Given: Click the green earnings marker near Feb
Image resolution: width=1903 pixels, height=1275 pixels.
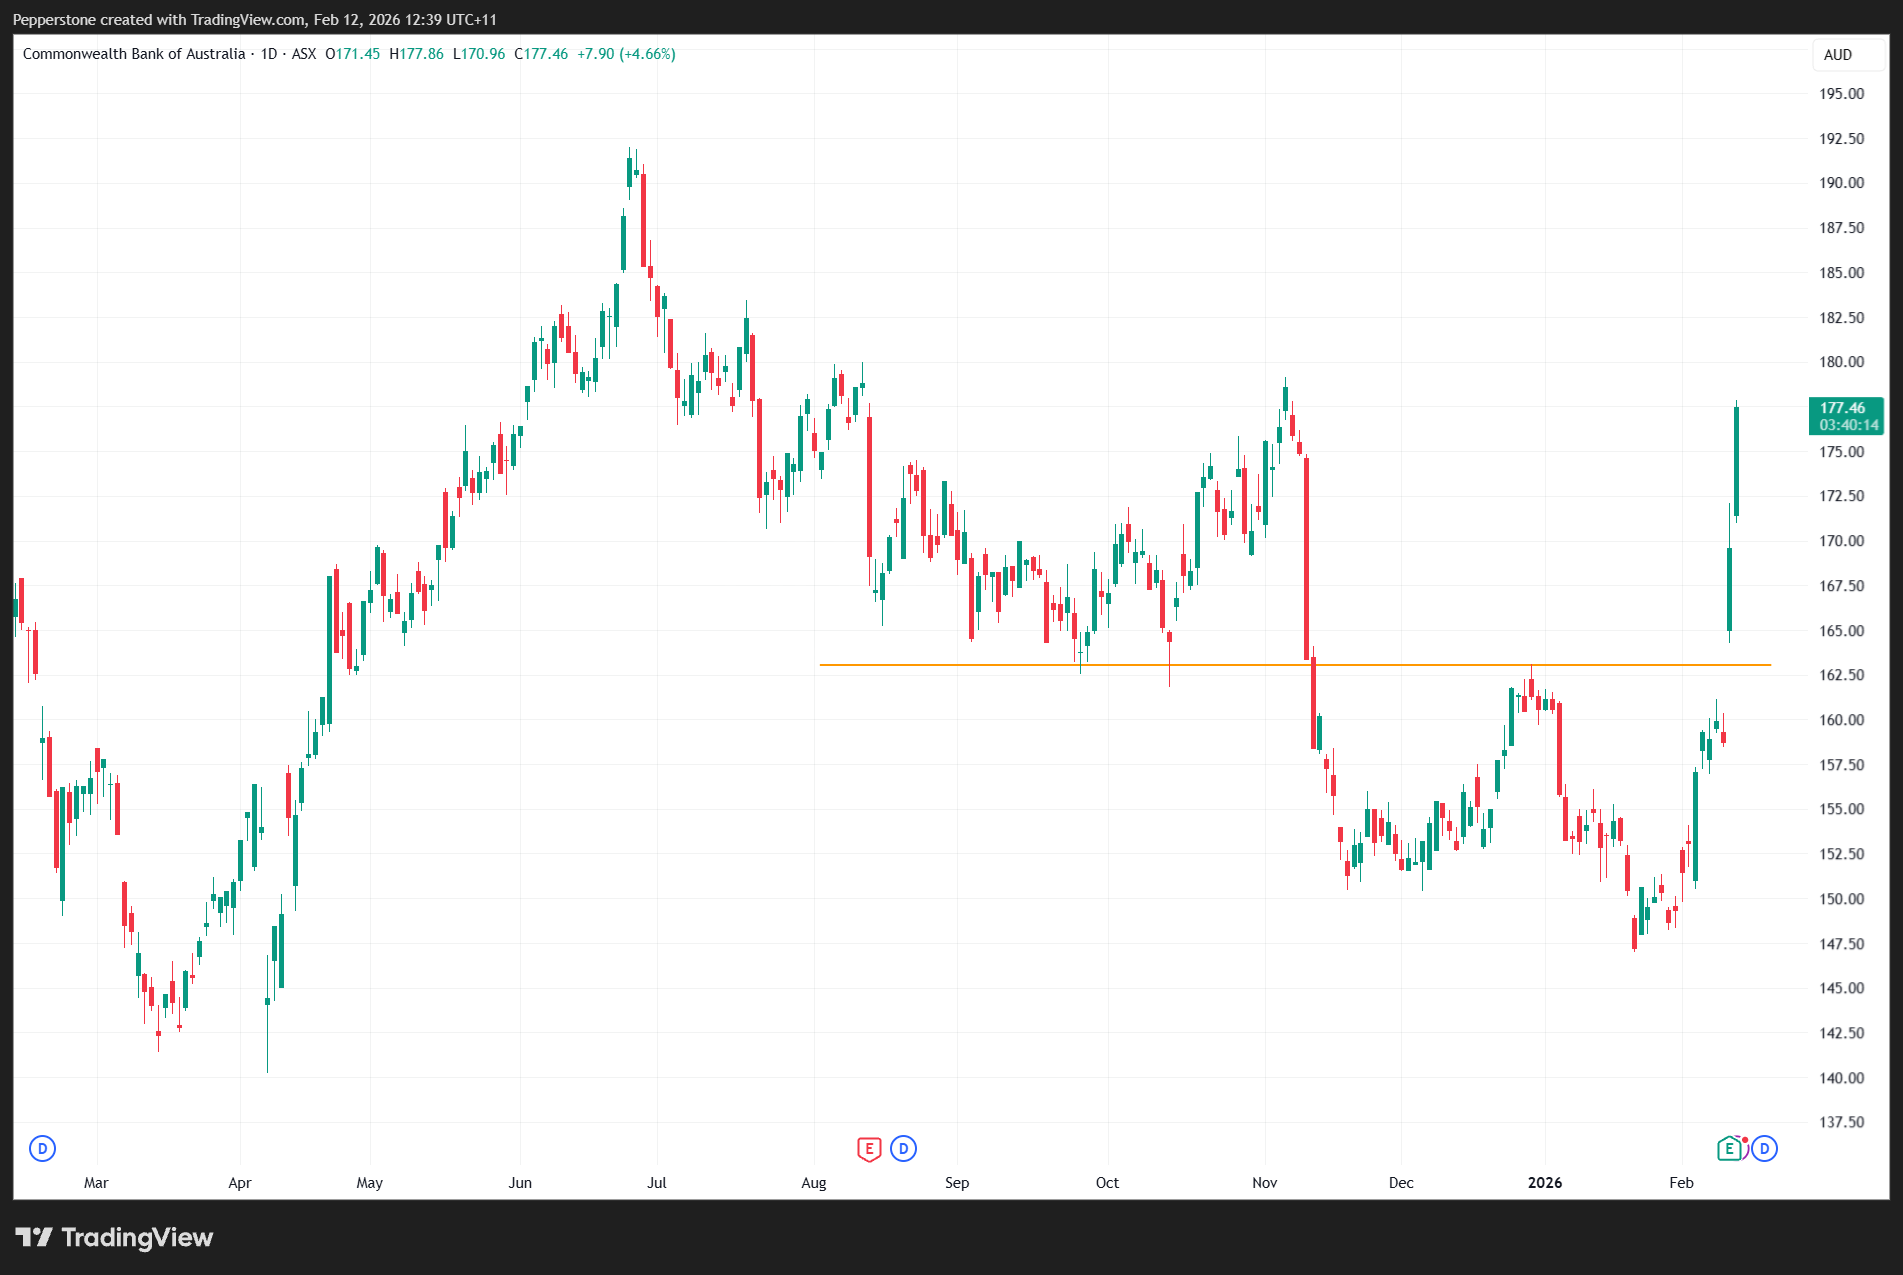Looking at the screenshot, I should (x=1729, y=1149).
